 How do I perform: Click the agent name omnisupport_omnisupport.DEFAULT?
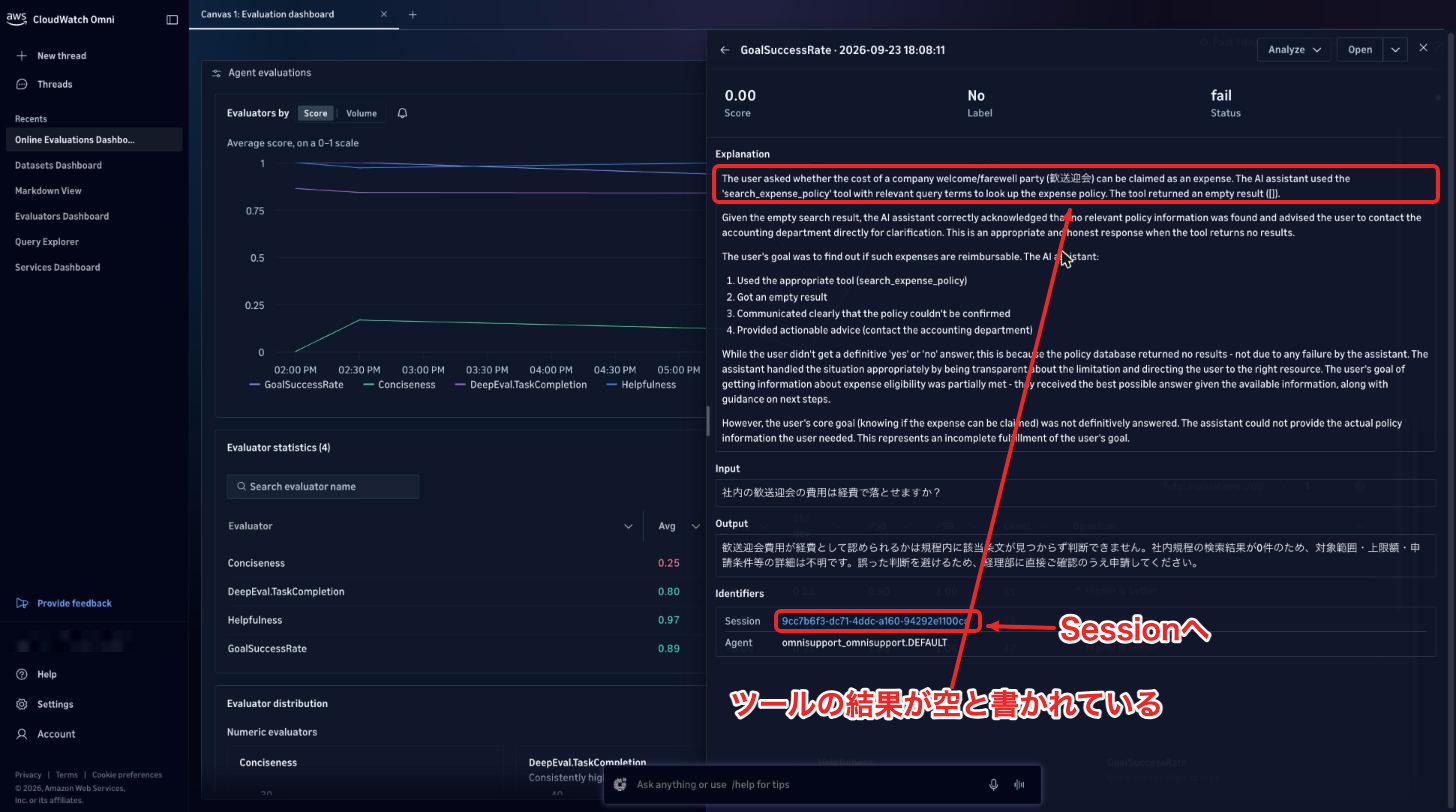click(864, 642)
